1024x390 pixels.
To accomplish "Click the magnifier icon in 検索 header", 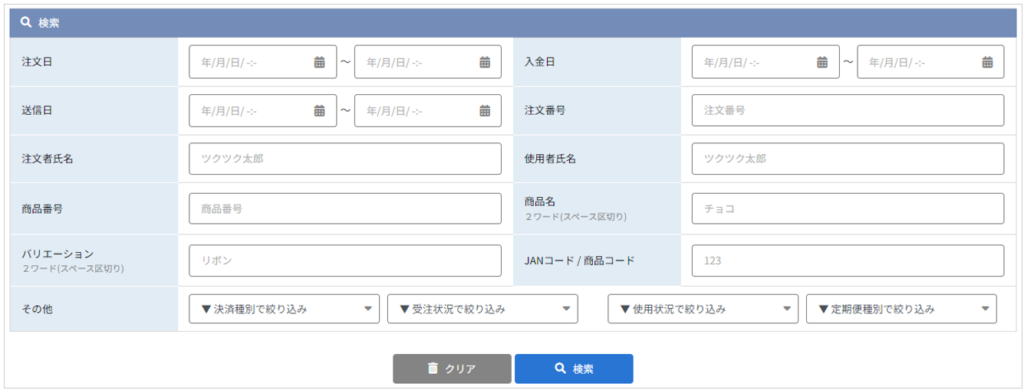I will [26, 22].
